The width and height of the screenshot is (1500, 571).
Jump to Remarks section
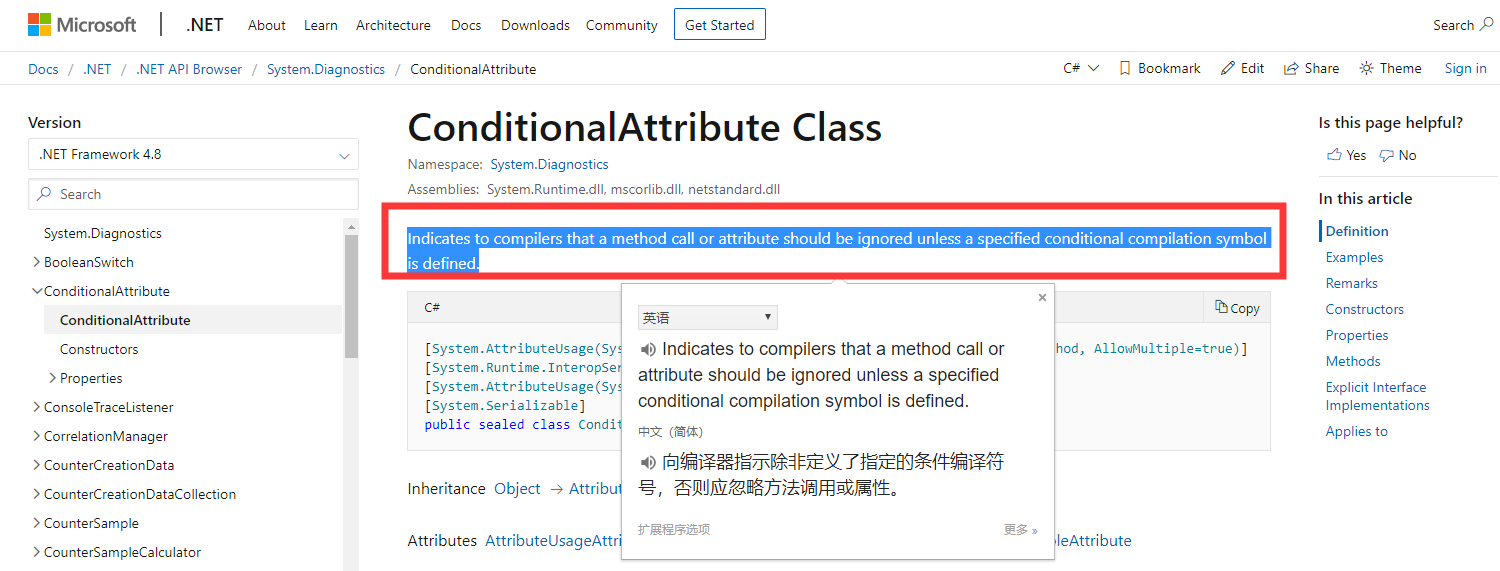(x=1352, y=283)
